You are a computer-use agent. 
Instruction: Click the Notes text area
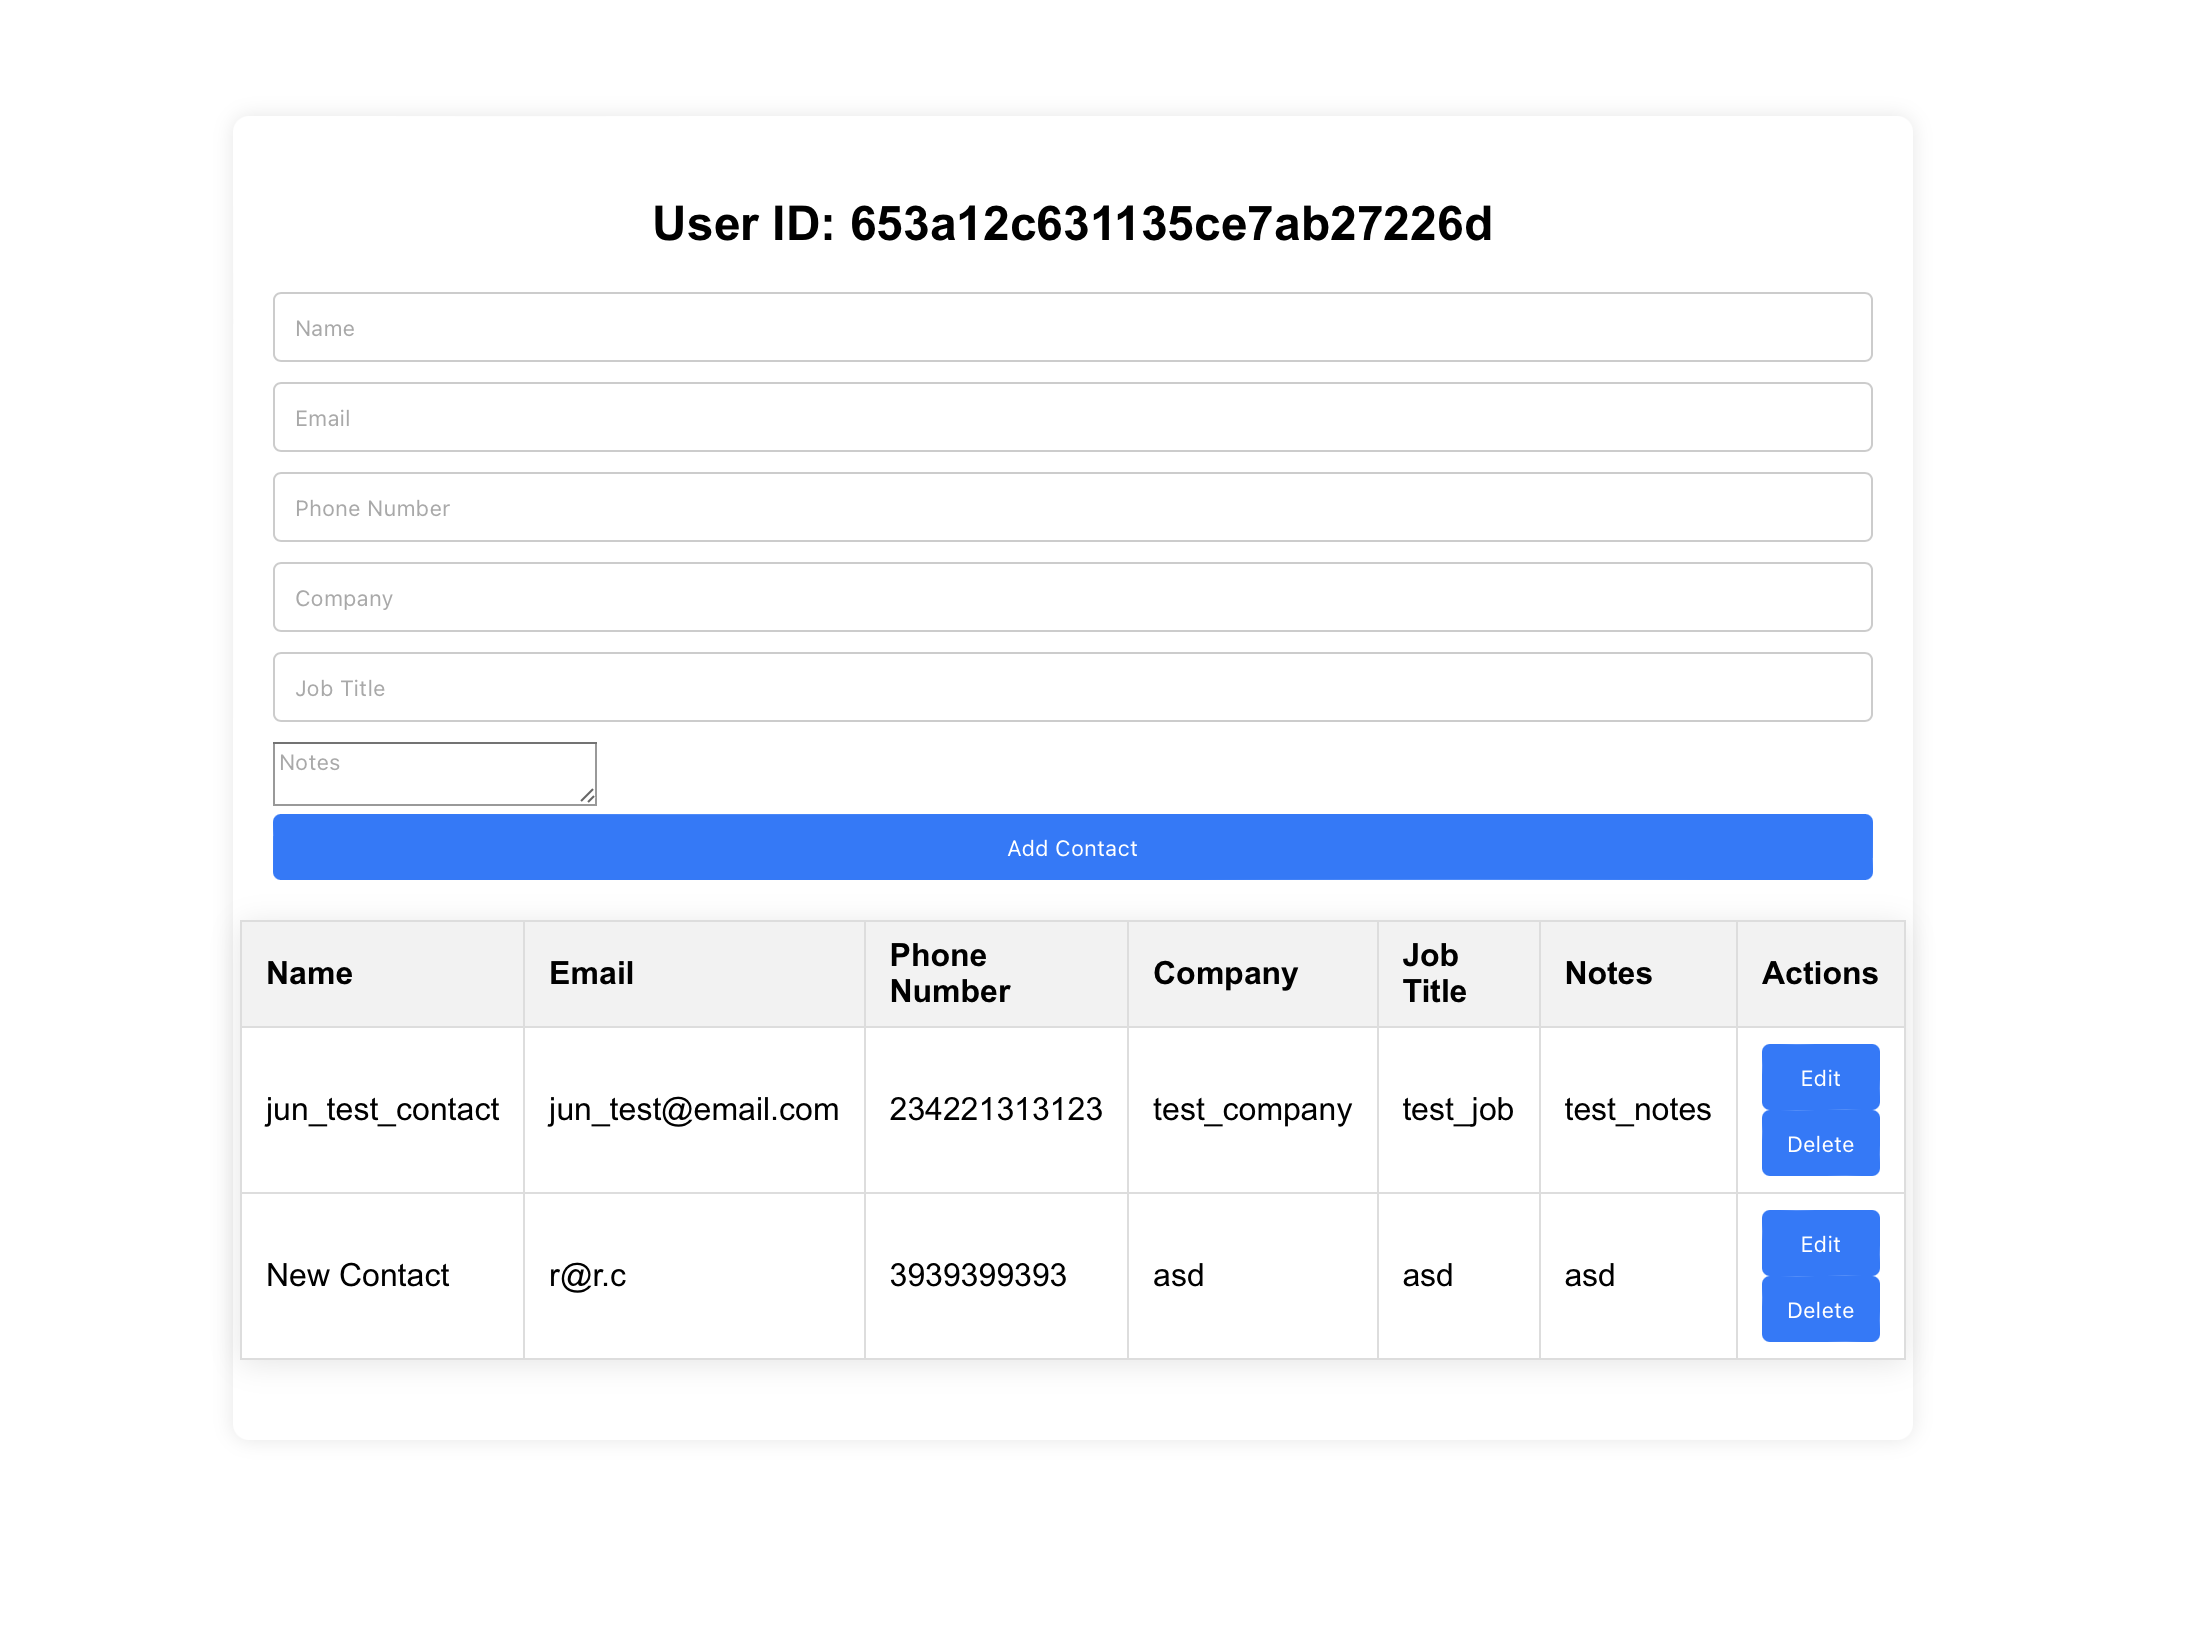tap(434, 773)
